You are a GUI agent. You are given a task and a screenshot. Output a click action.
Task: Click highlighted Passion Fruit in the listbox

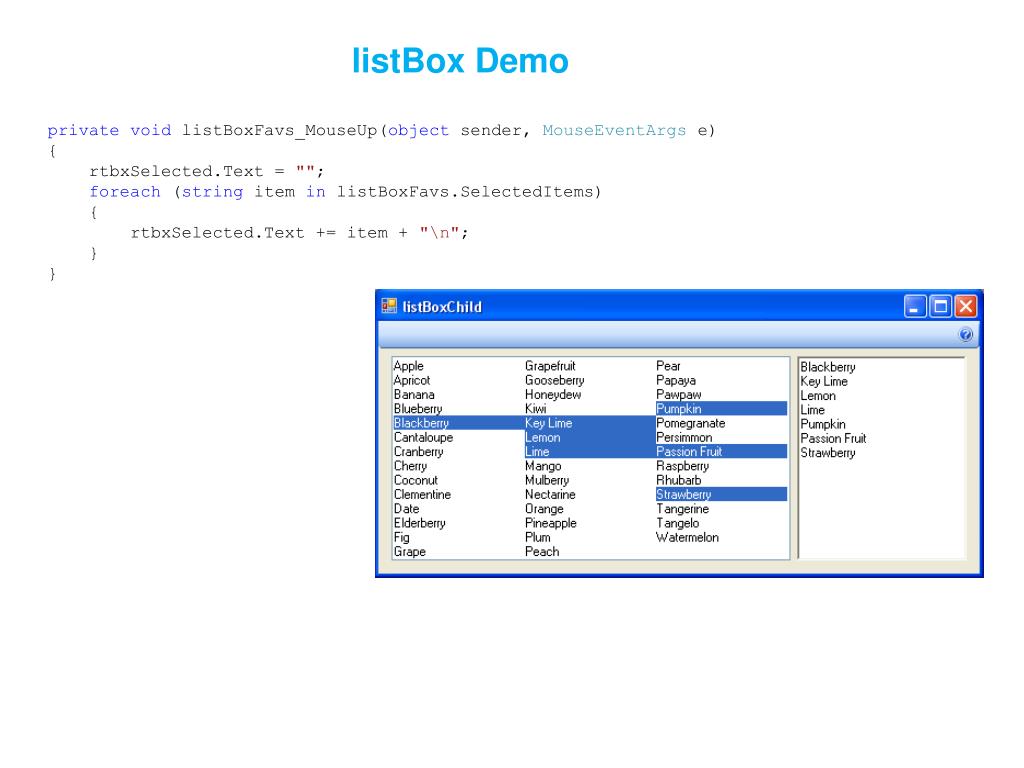tap(721, 451)
